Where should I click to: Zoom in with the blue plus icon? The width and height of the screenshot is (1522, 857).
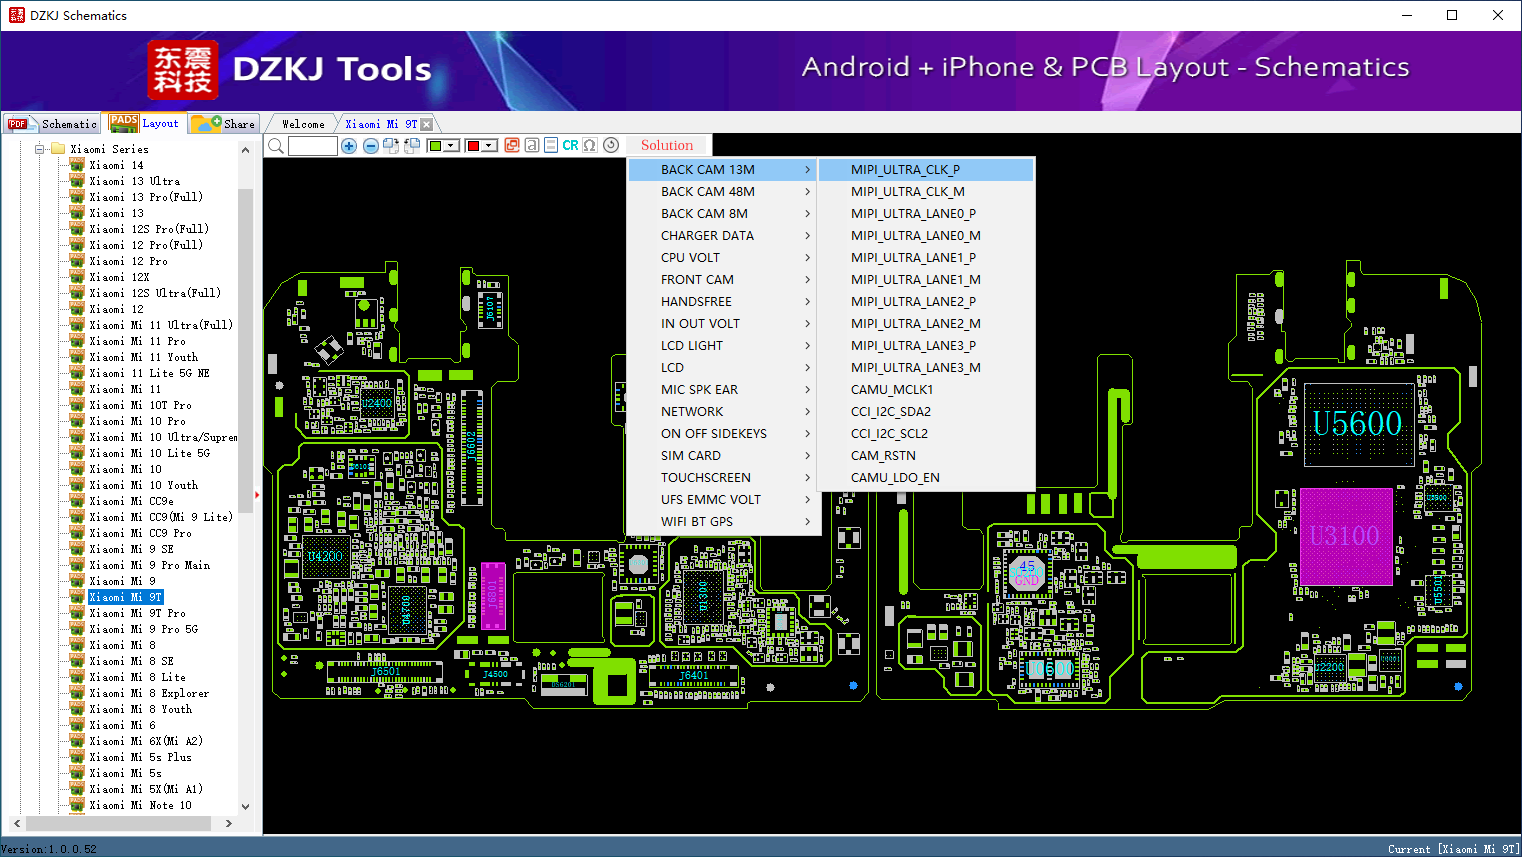coord(349,146)
